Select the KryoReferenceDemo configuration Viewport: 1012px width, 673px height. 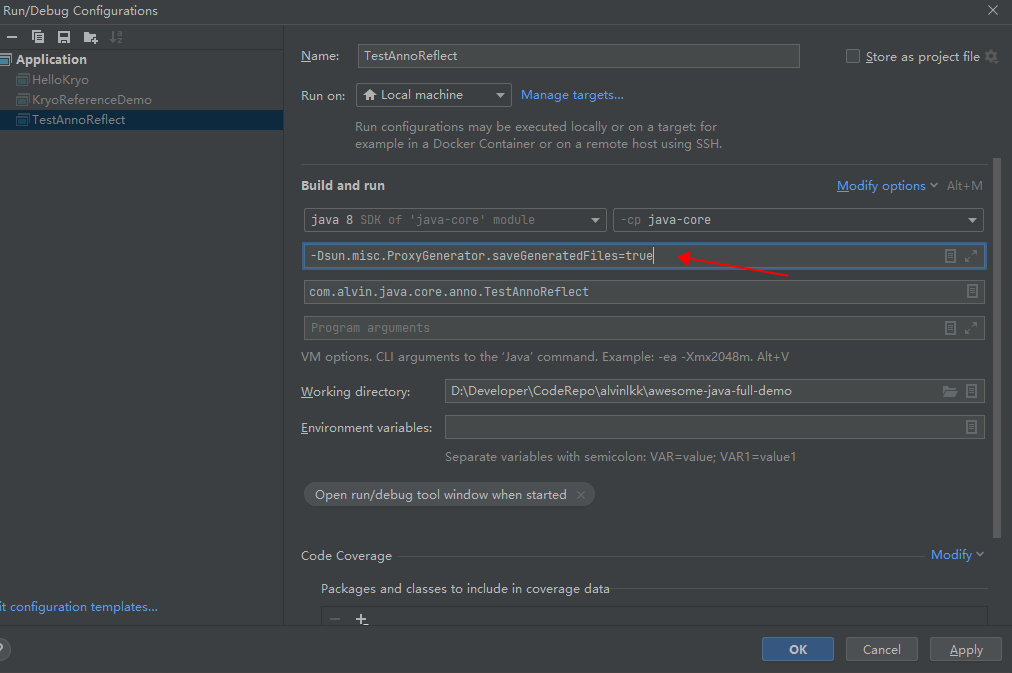pos(92,100)
